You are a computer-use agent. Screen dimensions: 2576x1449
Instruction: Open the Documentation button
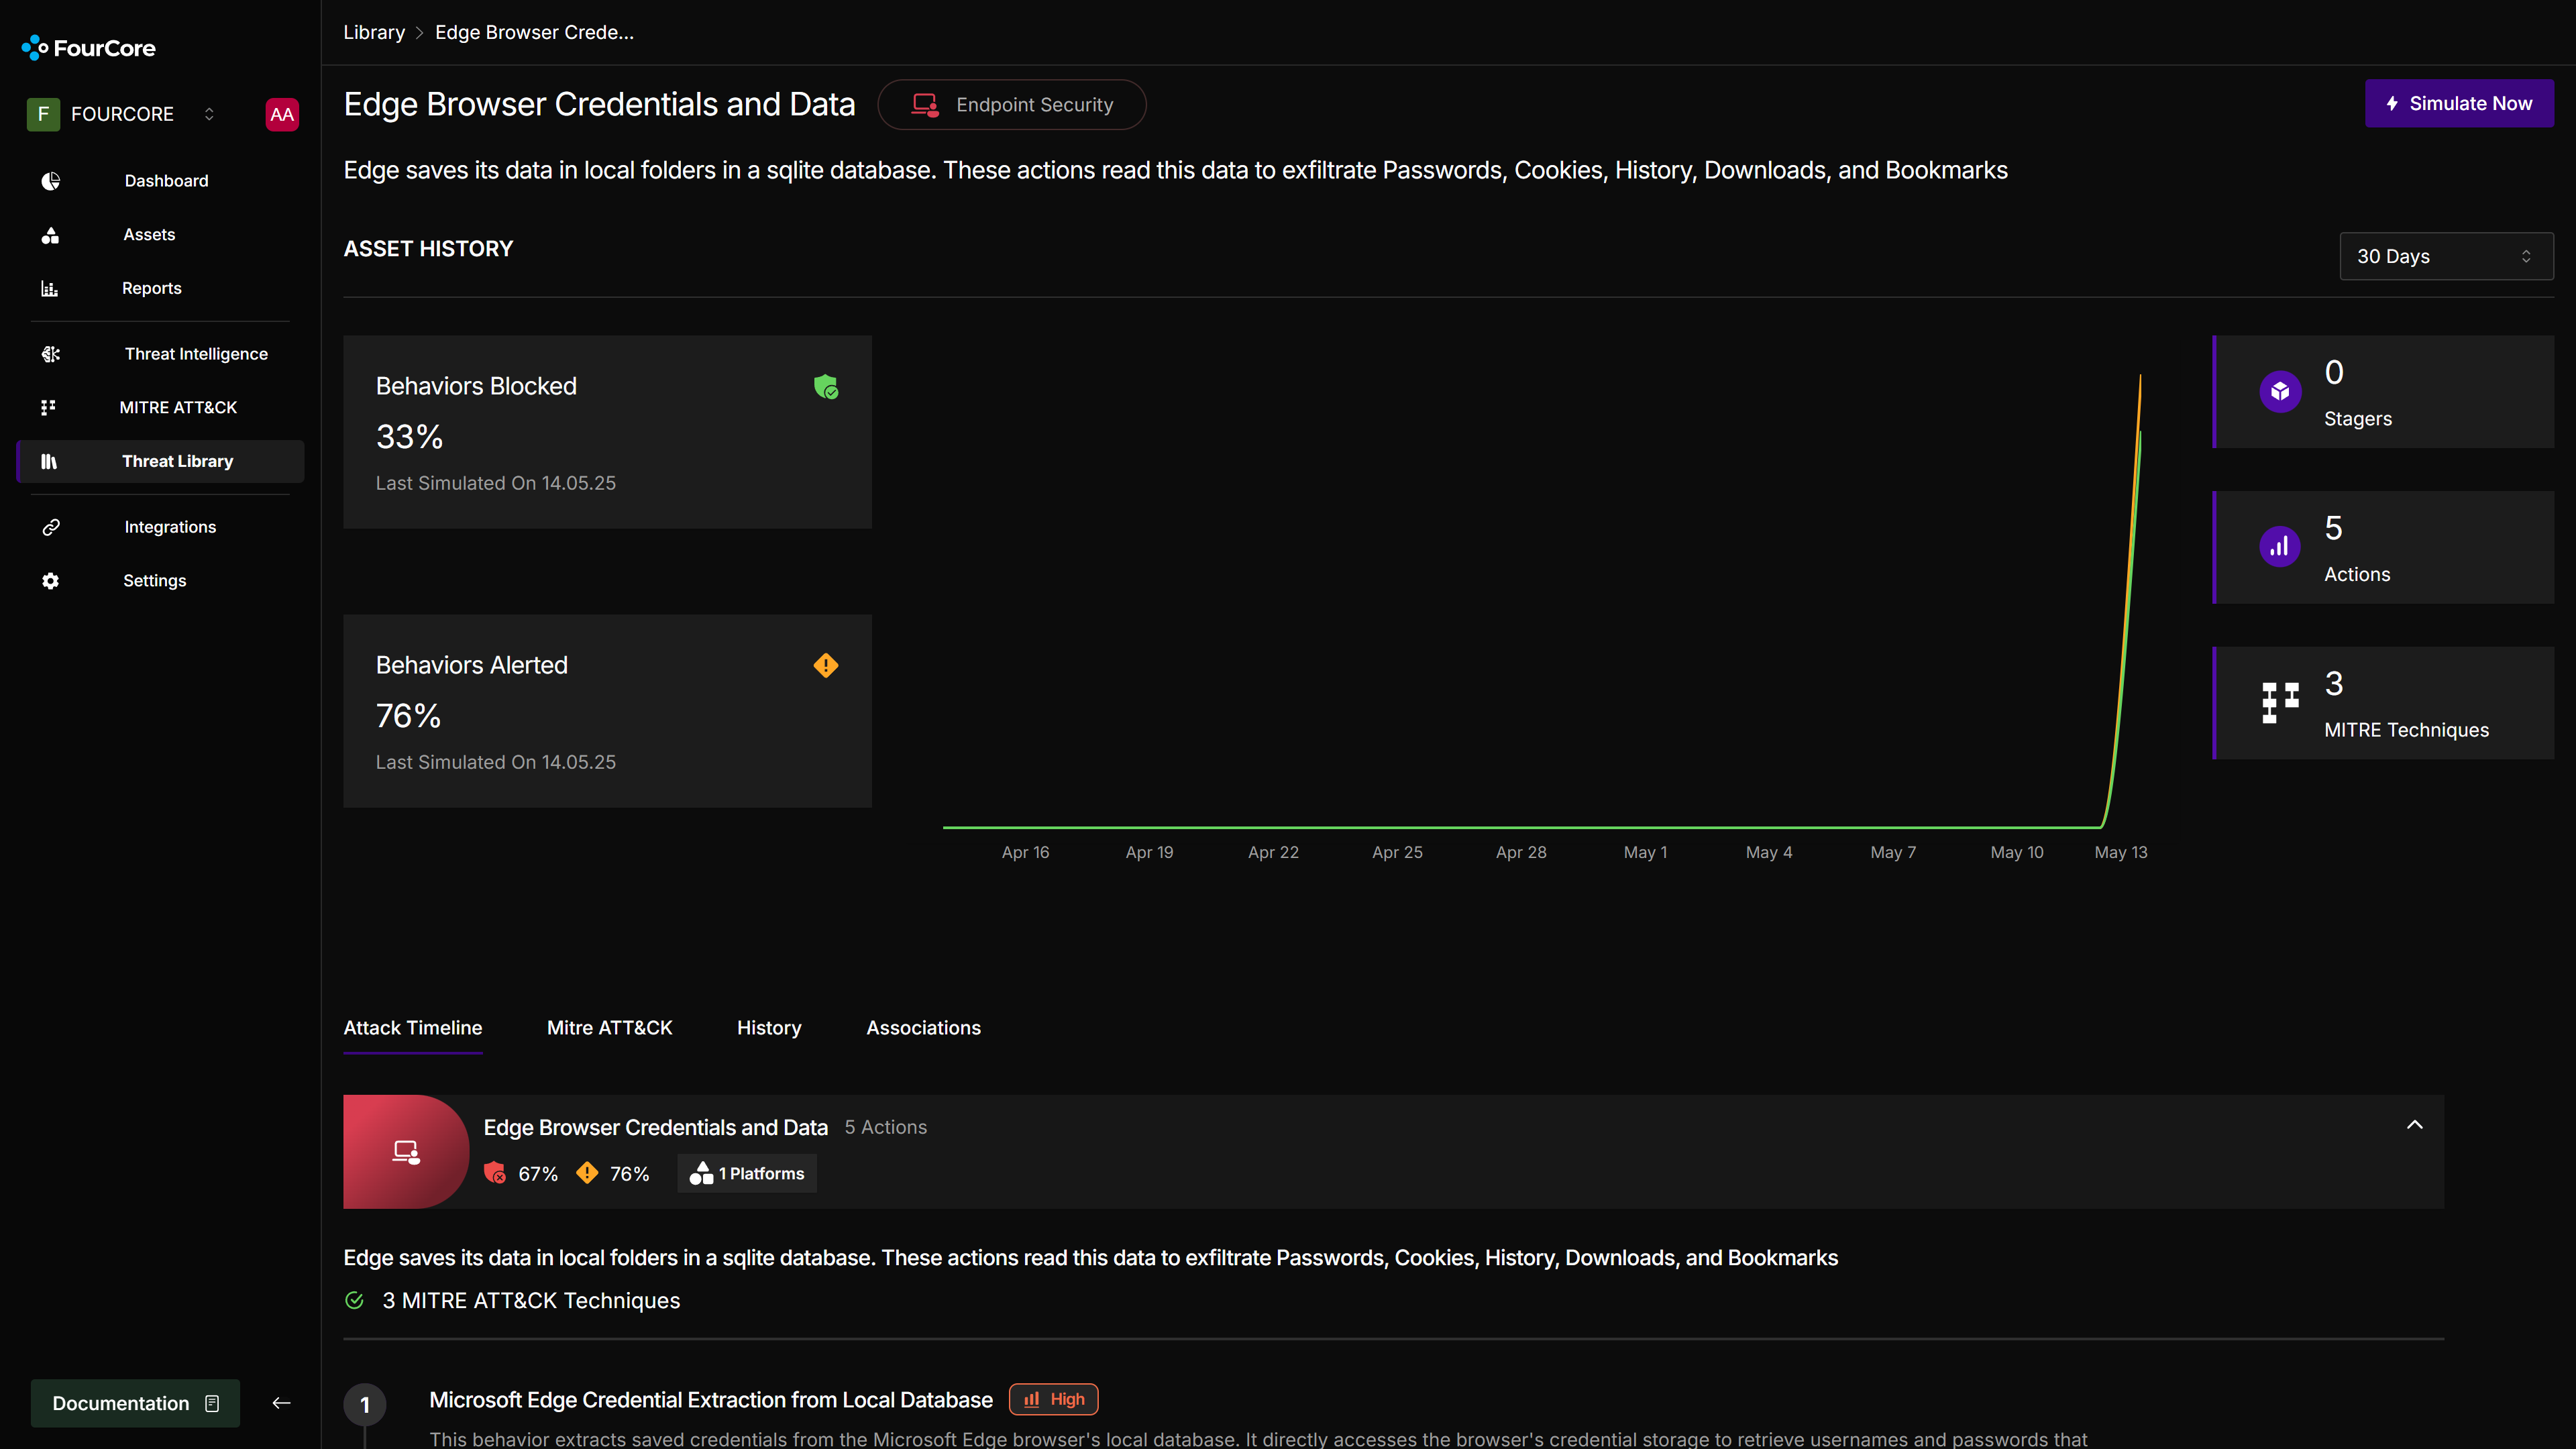click(x=135, y=1403)
